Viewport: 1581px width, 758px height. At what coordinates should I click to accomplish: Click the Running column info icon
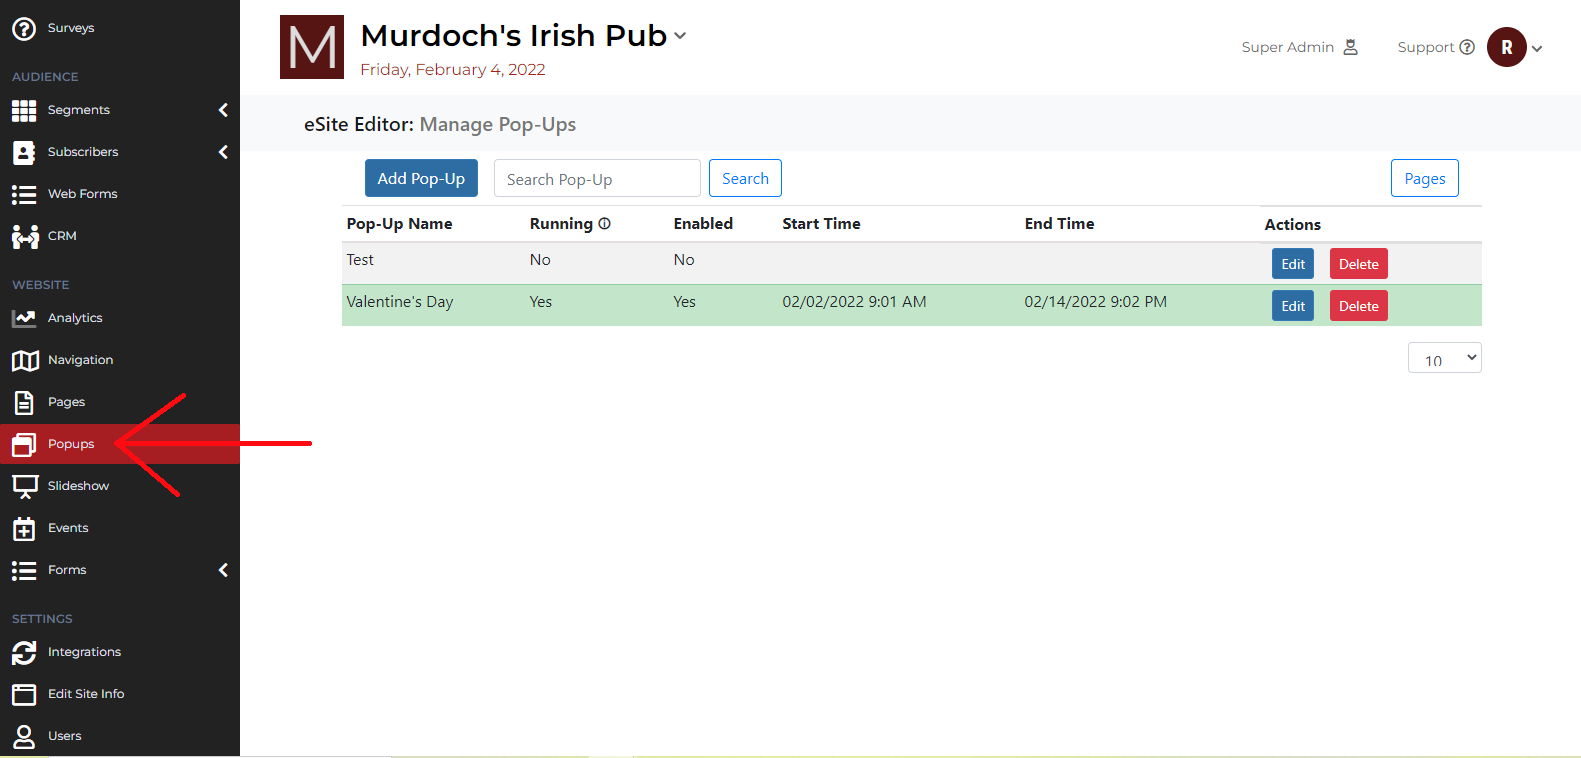(604, 224)
